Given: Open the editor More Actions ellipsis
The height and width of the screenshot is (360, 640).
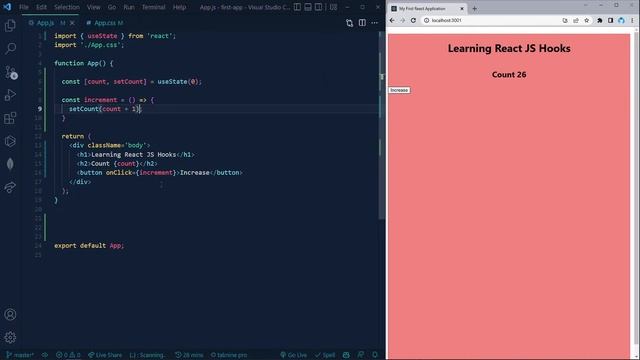Looking at the screenshot, I should click(x=375, y=23).
